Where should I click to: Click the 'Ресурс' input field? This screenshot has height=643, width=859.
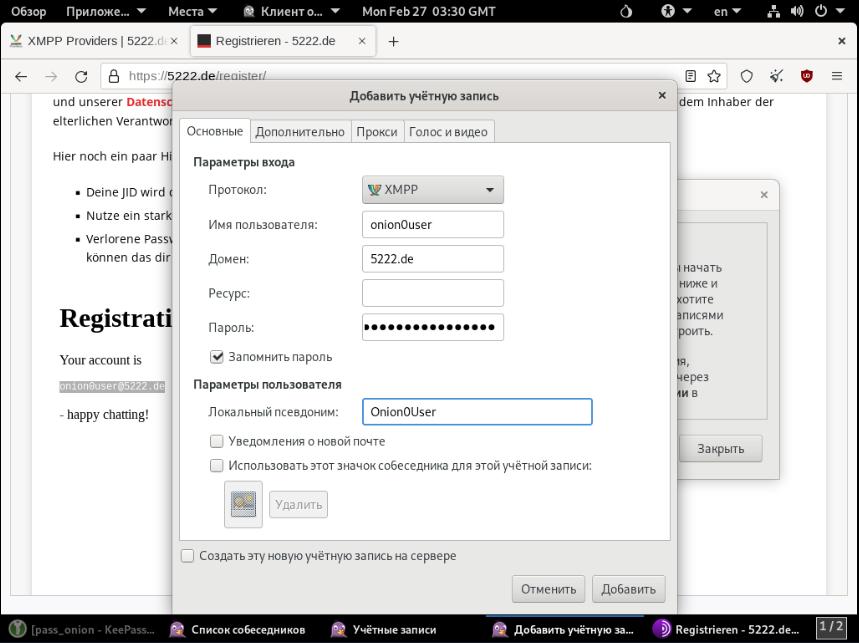click(x=432, y=293)
